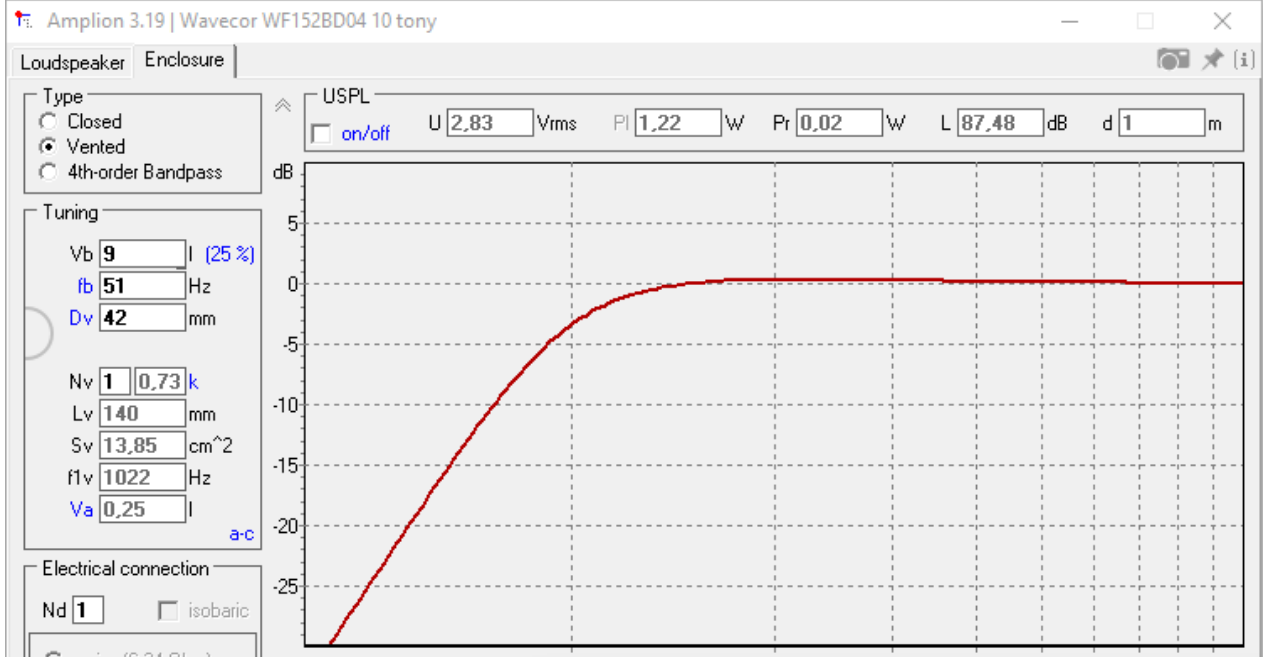Click the U voltage field showing 2,83
Viewport: 1263px width, 657px height.
point(488,122)
